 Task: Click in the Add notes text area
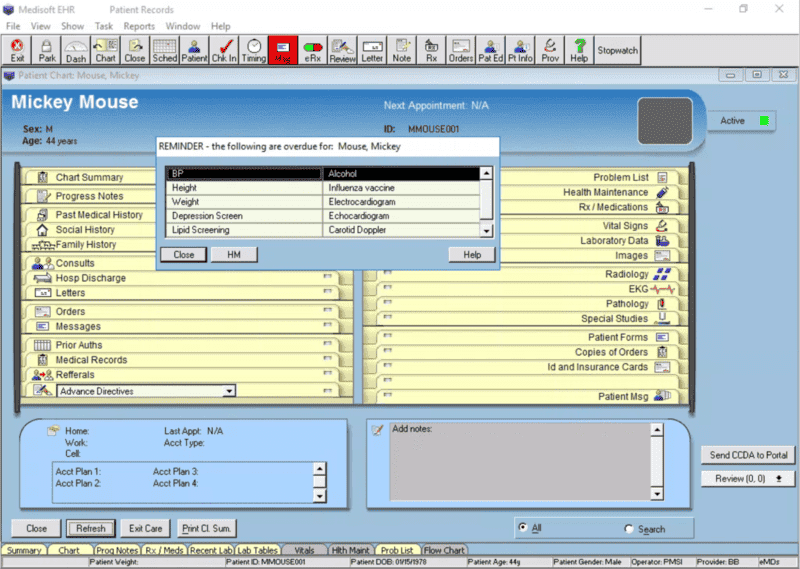tap(520, 462)
